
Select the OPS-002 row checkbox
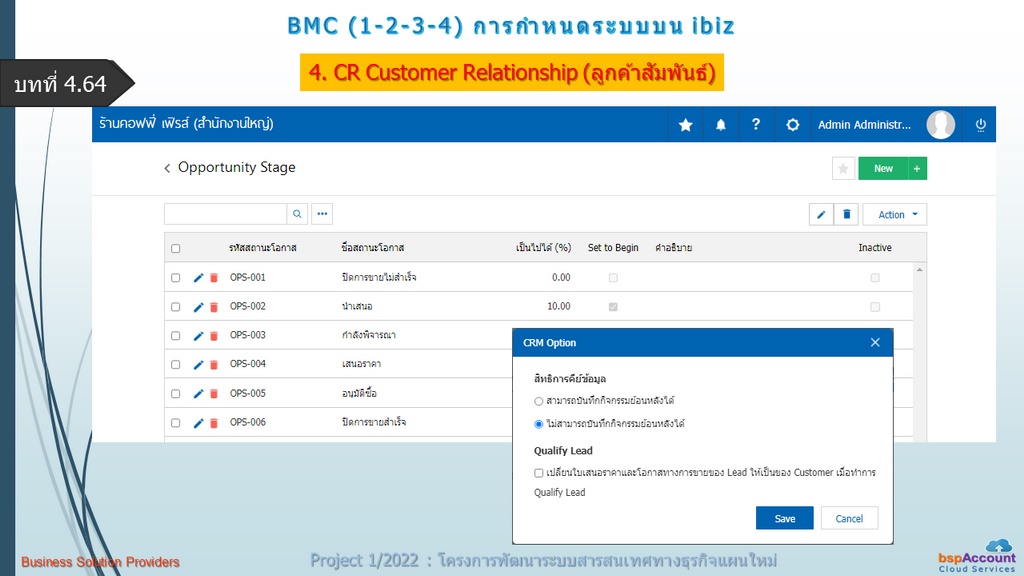click(176, 307)
